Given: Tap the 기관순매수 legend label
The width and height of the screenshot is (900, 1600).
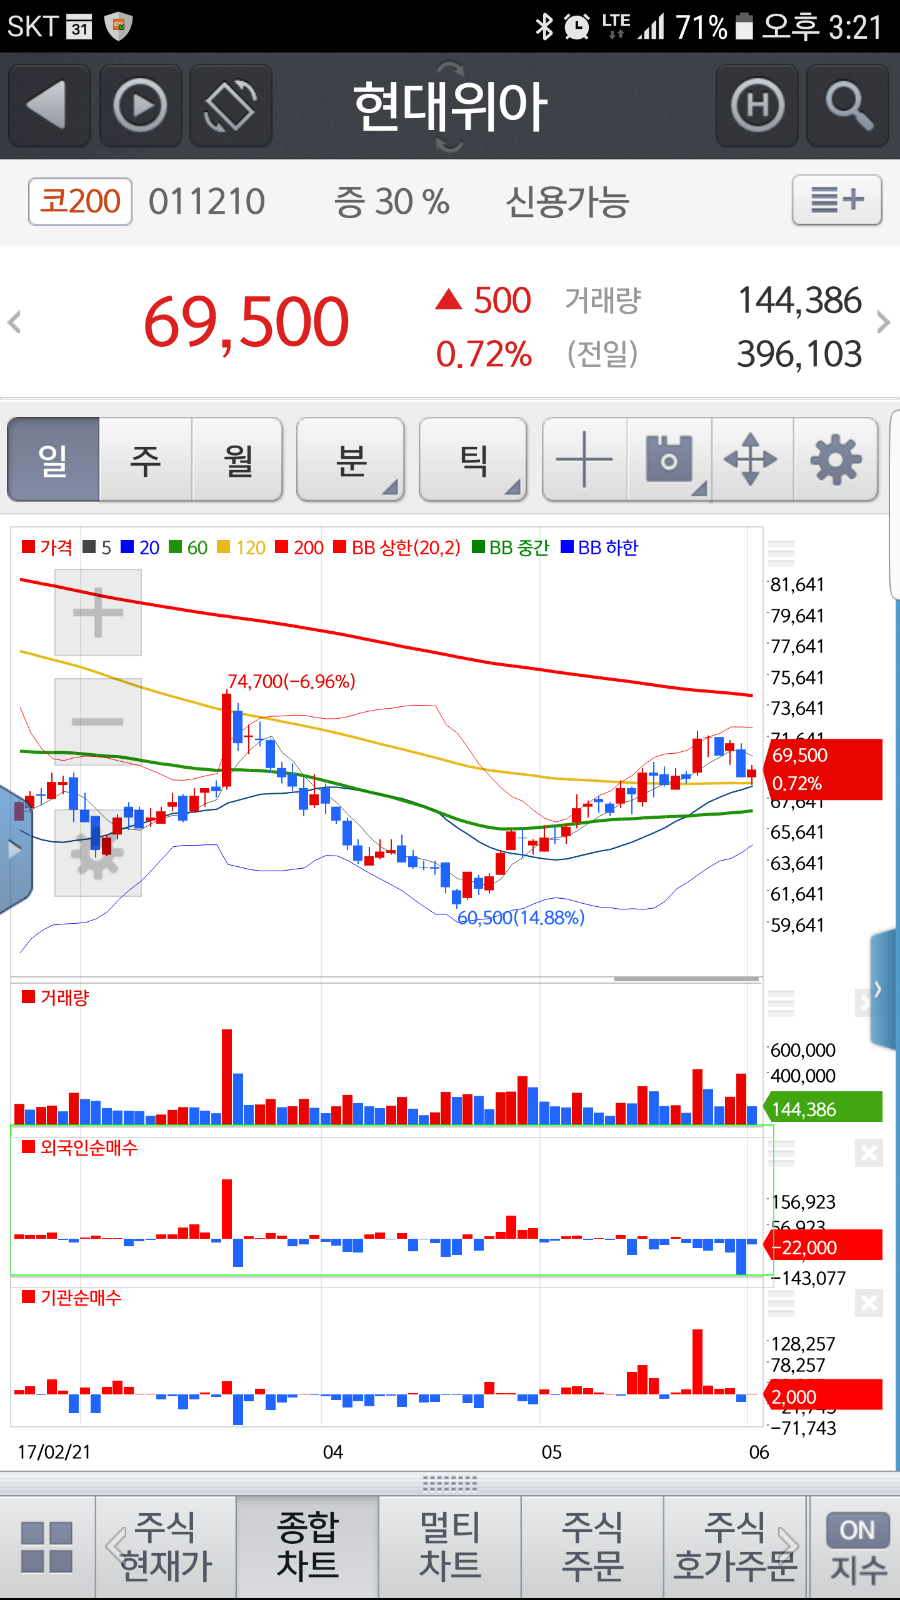Looking at the screenshot, I should click(x=71, y=1297).
